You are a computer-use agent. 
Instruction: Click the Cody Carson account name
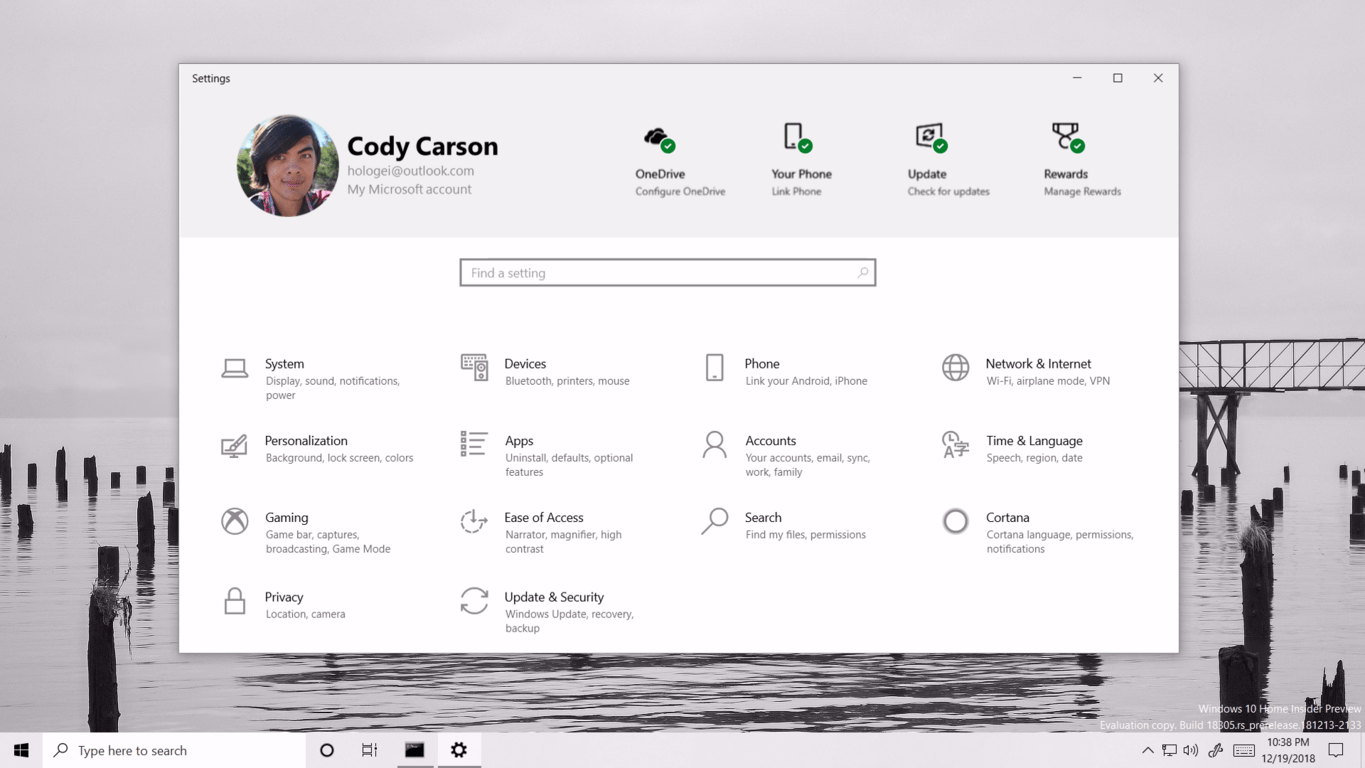coord(422,146)
